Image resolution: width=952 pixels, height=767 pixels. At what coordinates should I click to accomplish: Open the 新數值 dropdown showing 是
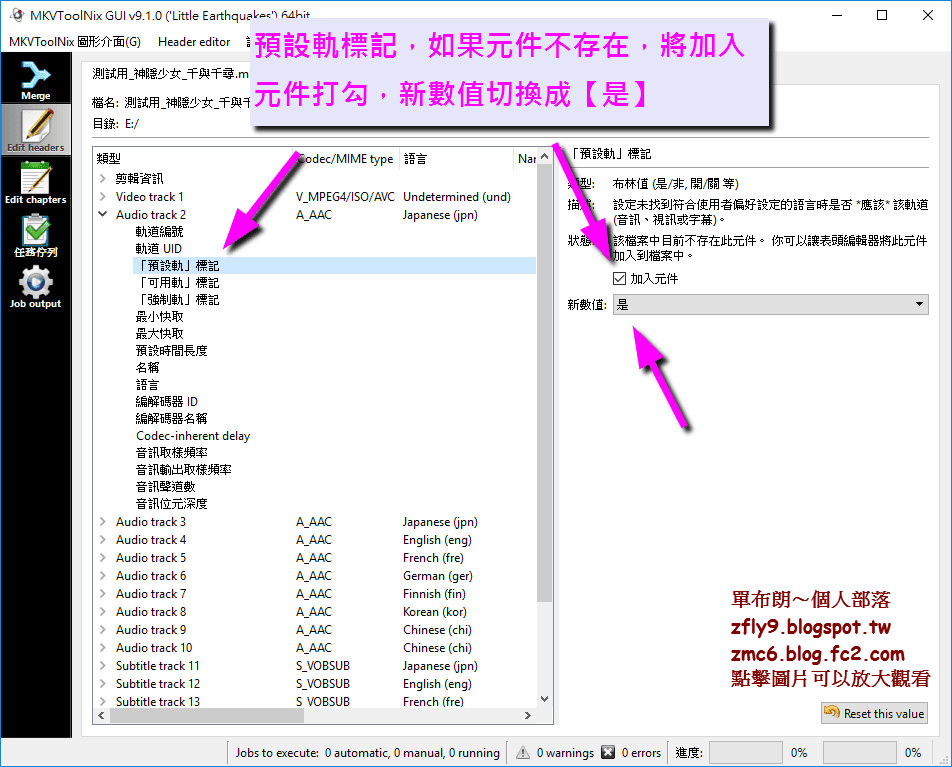tap(770, 304)
